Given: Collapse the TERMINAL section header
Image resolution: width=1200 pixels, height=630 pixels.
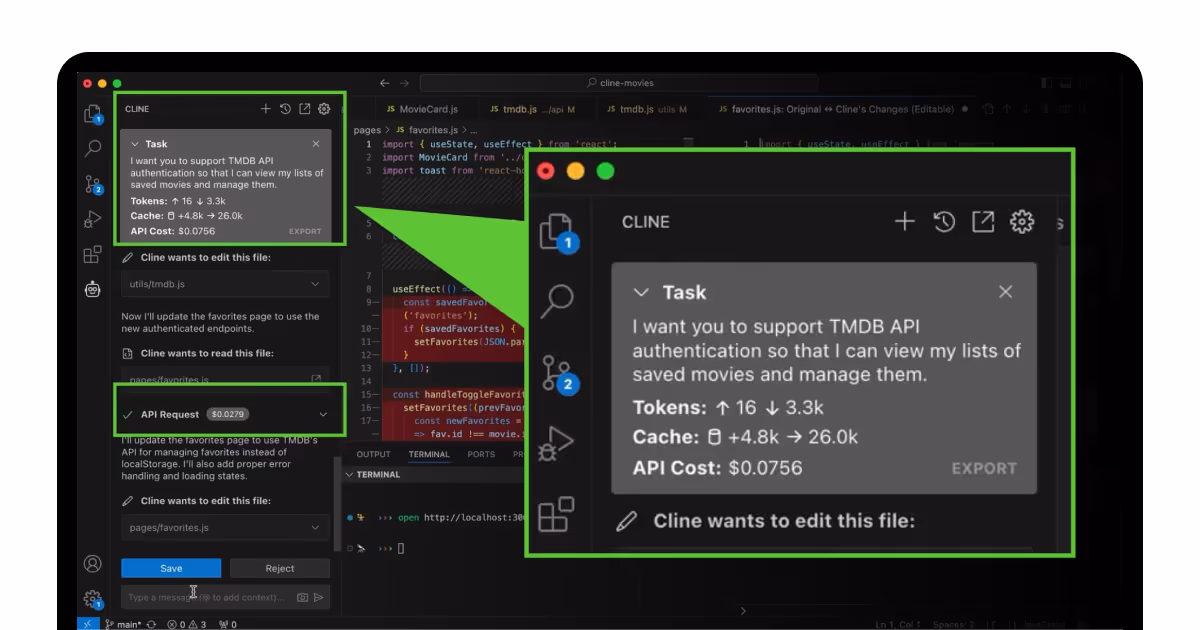Looking at the screenshot, I should point(351,475).
